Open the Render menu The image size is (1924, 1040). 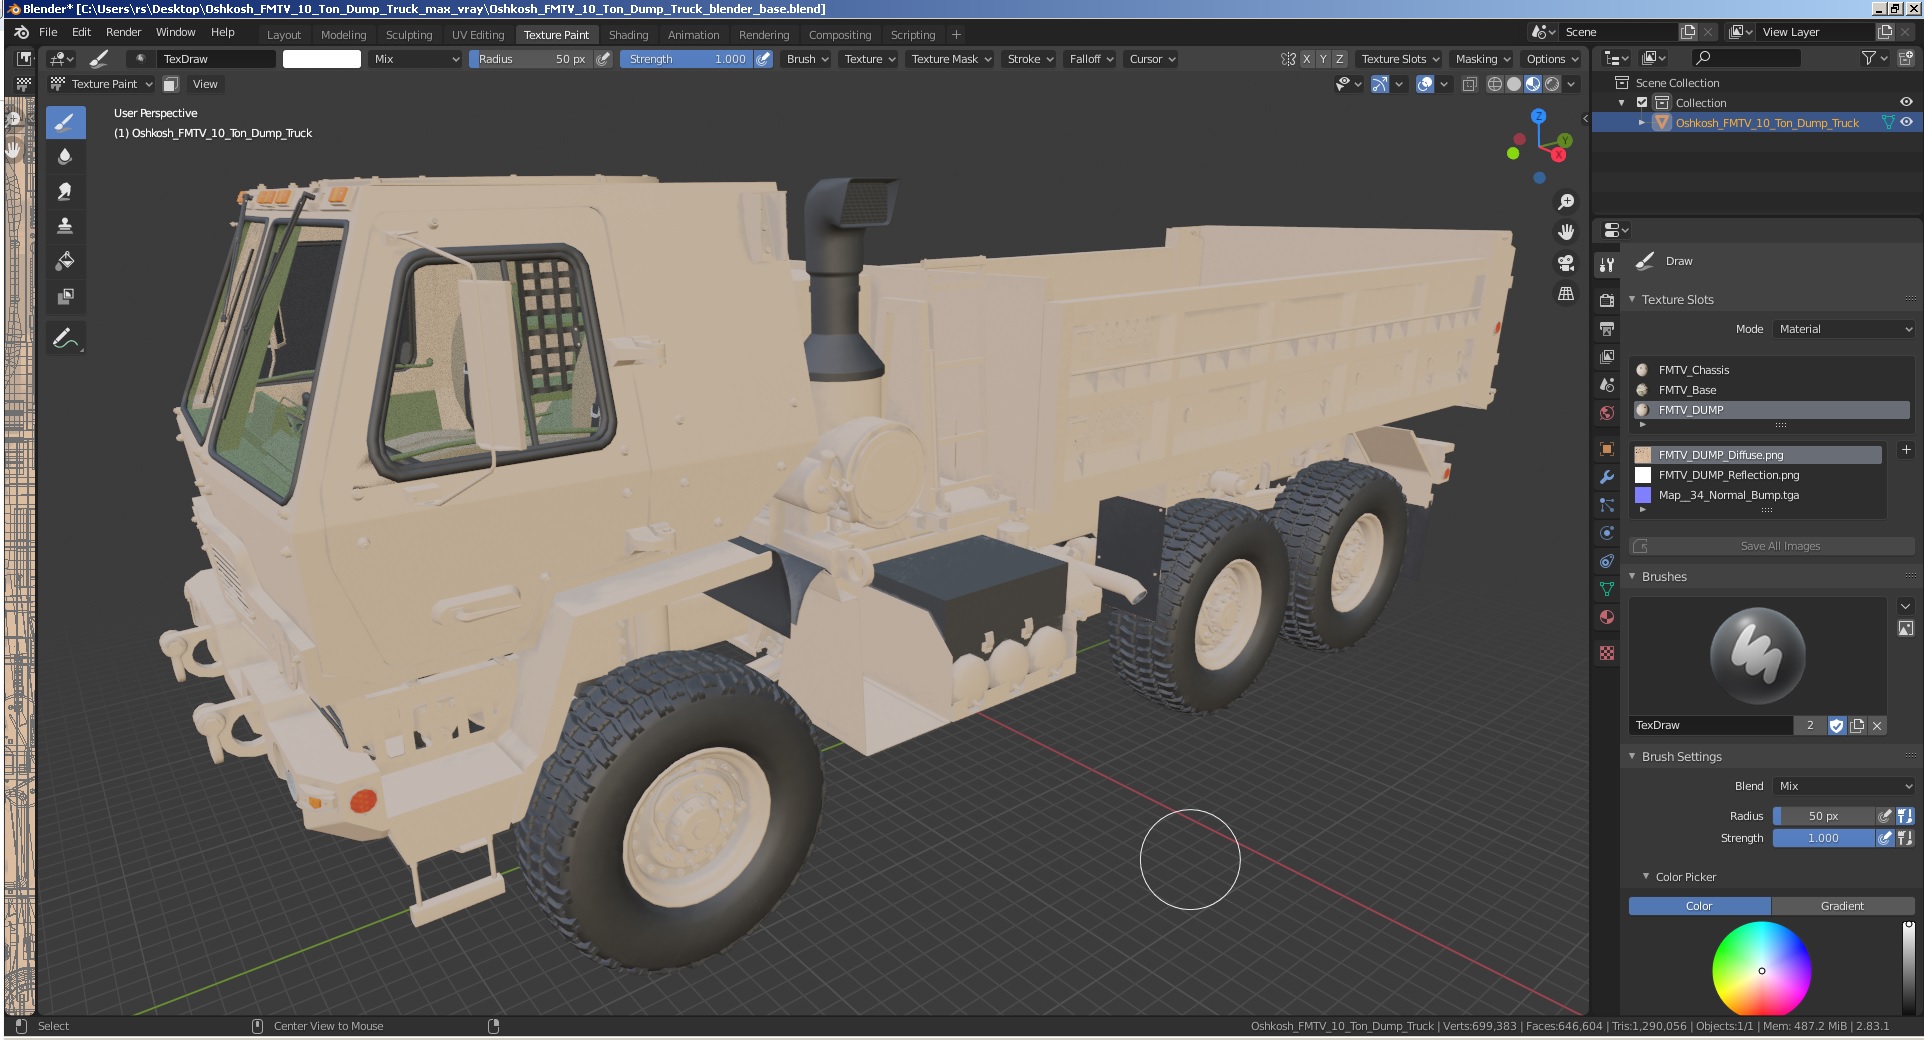pyautogui.click(x=124, y=32)
